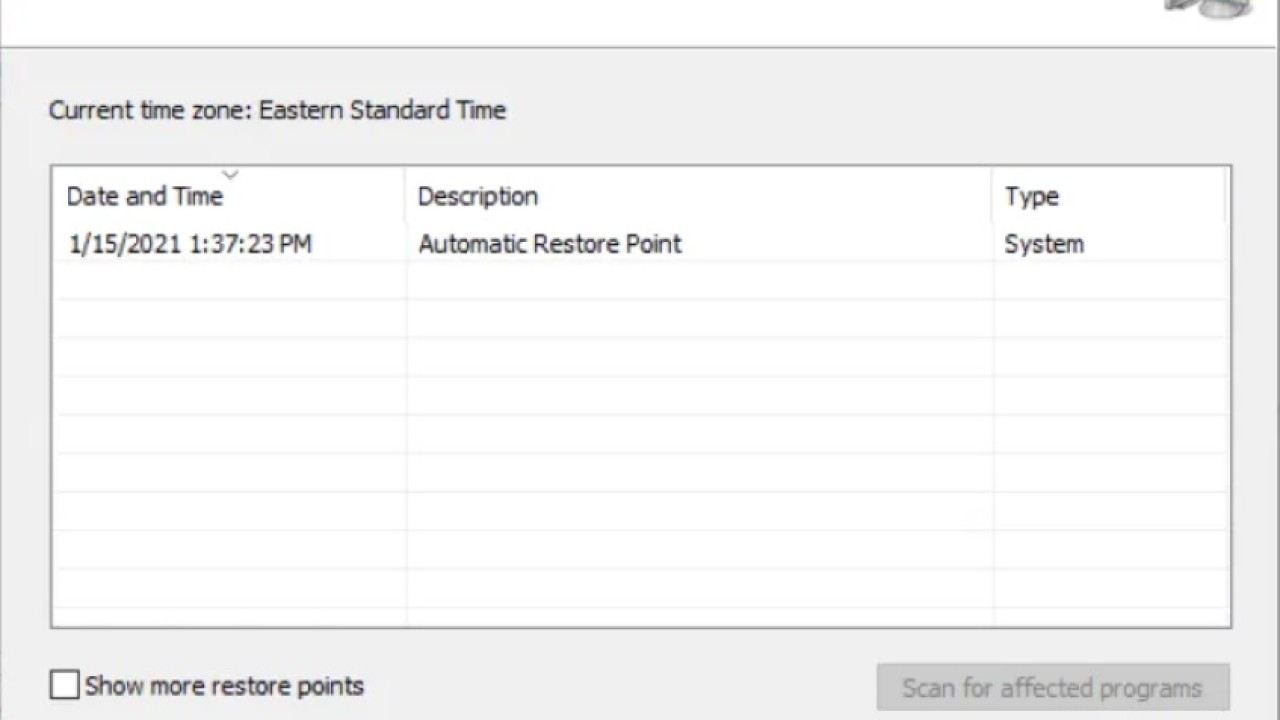The width and height of the screenshot is (1280, 720).
Task: Sort restore points by the Type header
Action: coord(1031,196)
